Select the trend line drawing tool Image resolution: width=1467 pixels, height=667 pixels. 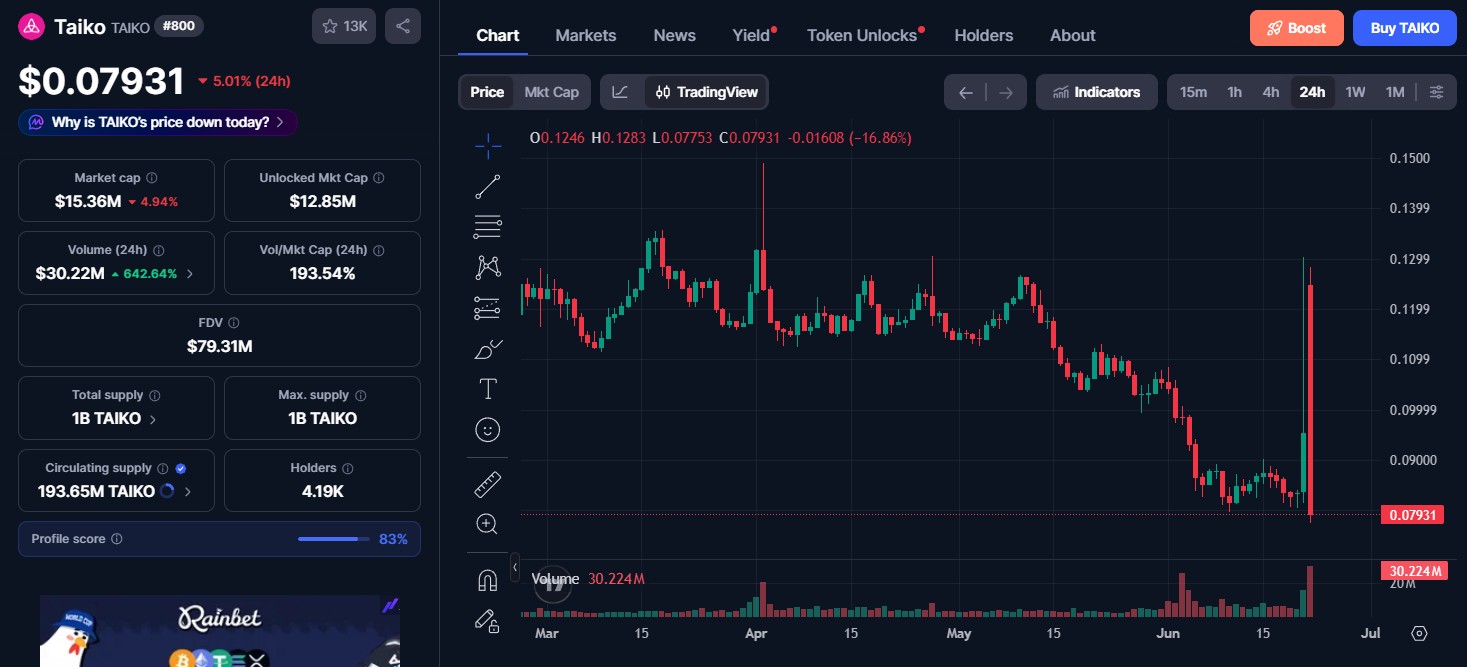coord(488,186)
